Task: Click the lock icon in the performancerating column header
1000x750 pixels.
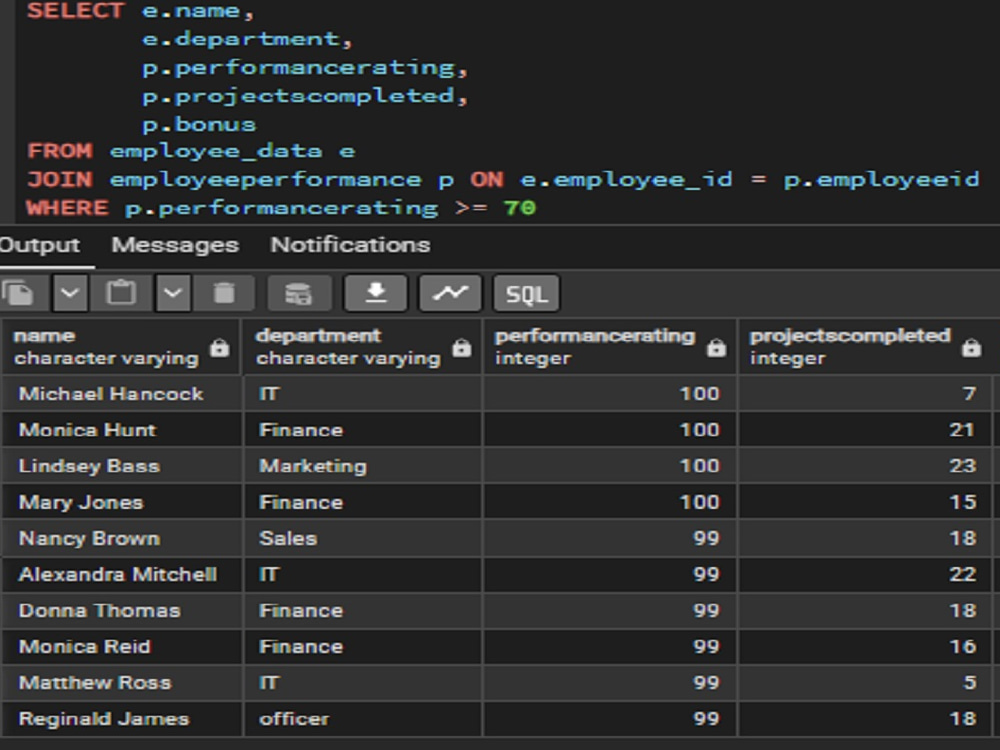Action: click(x=716, y=348)
